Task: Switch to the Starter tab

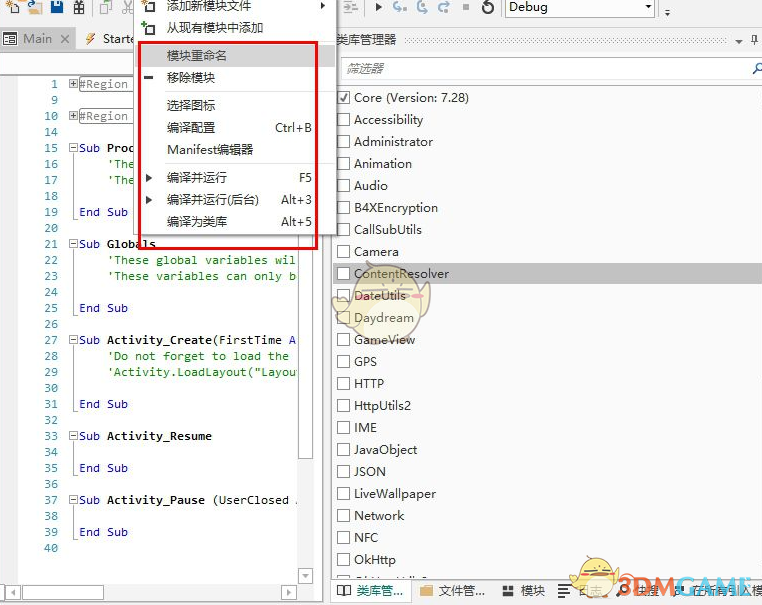Action: [x=109, y=39]
